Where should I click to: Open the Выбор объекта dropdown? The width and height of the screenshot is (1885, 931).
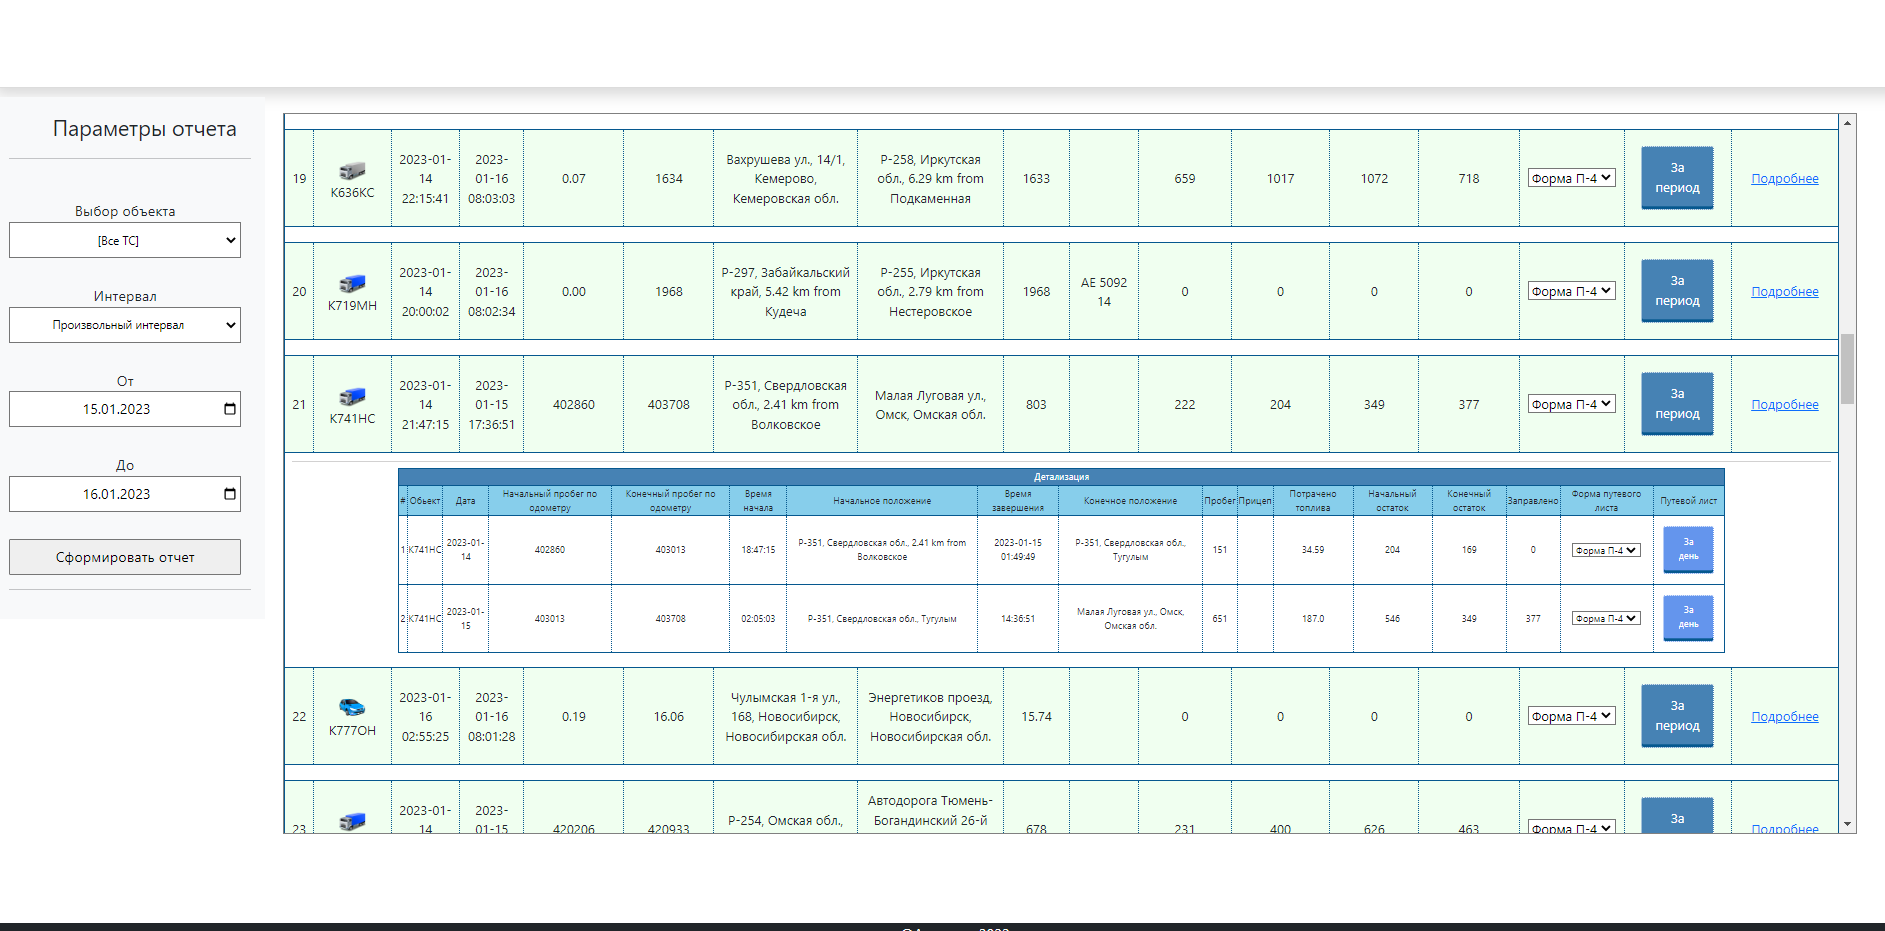[125, 240]
